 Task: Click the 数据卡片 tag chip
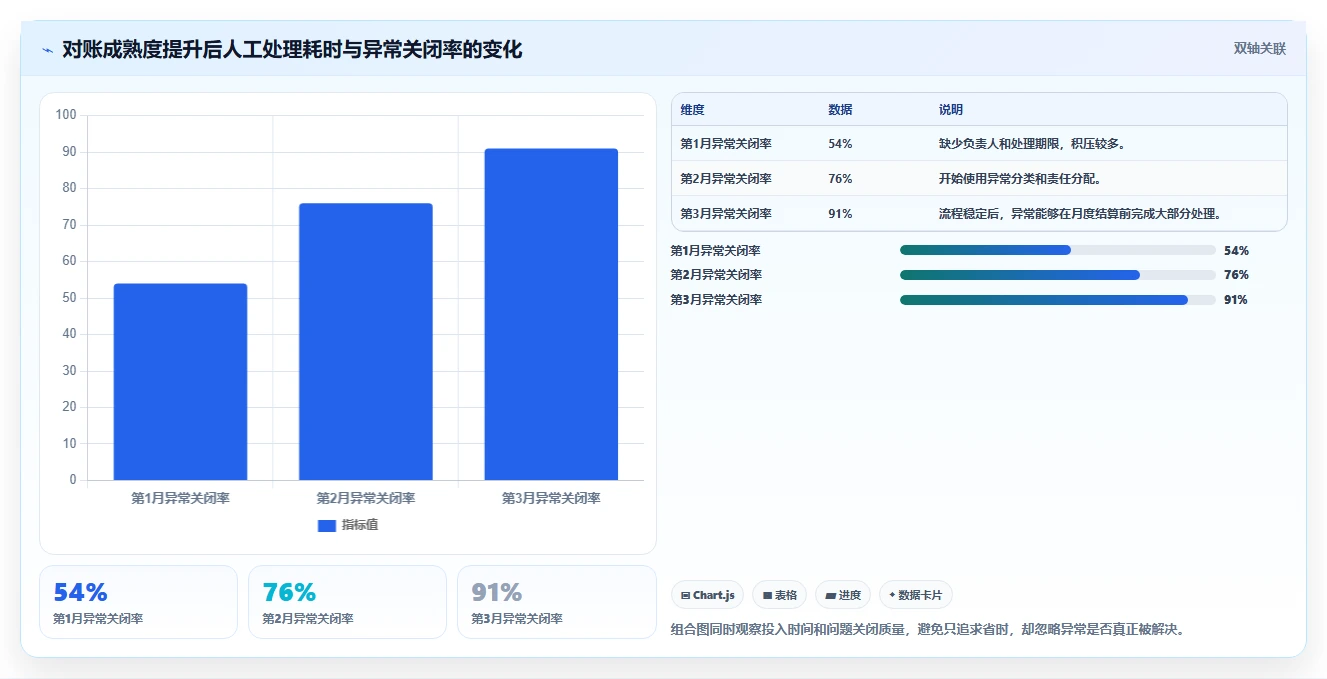(915, 595)
